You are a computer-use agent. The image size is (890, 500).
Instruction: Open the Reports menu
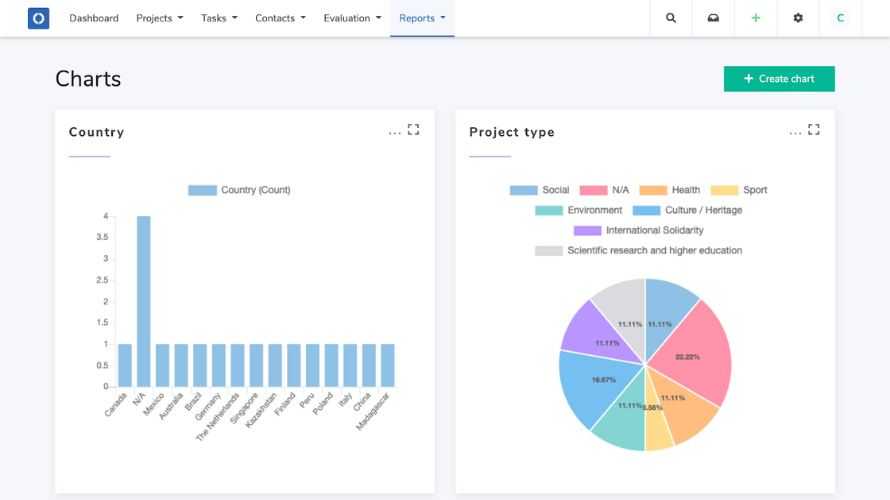point(422,18)
